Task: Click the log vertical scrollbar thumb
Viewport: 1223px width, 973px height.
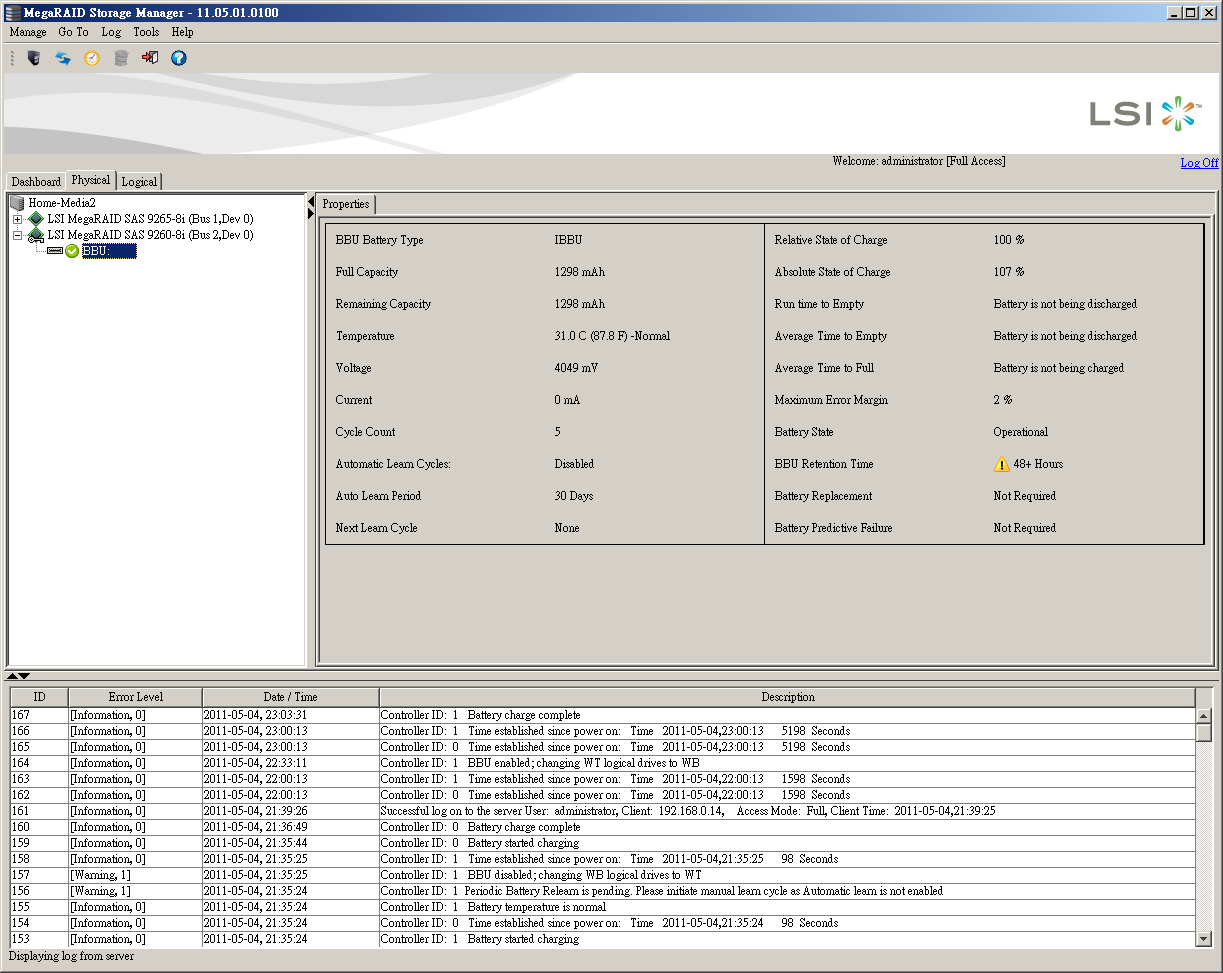Action: pyautogui.click(x=1204, y=732)
